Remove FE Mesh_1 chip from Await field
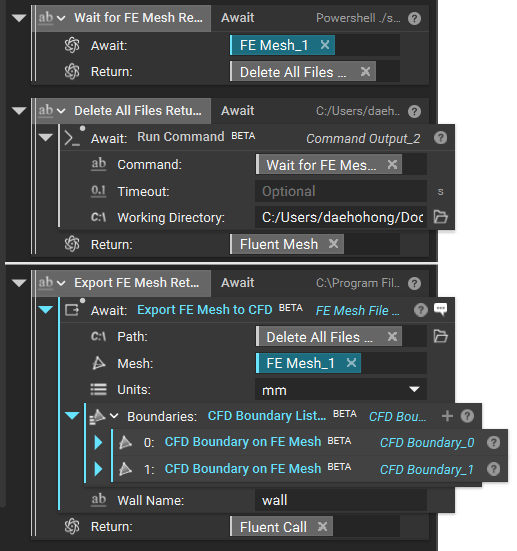Image resolution: width=517 pixels, height=551 pixels. click(325, 45)
